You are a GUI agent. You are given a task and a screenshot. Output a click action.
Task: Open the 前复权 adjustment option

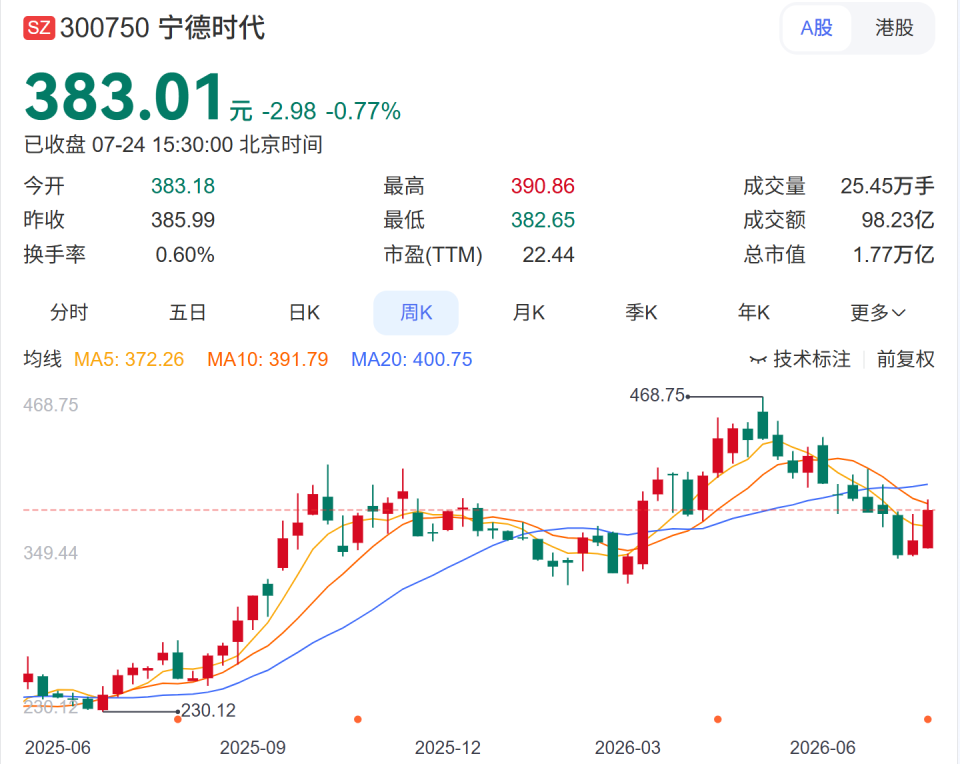click(906, 359)
